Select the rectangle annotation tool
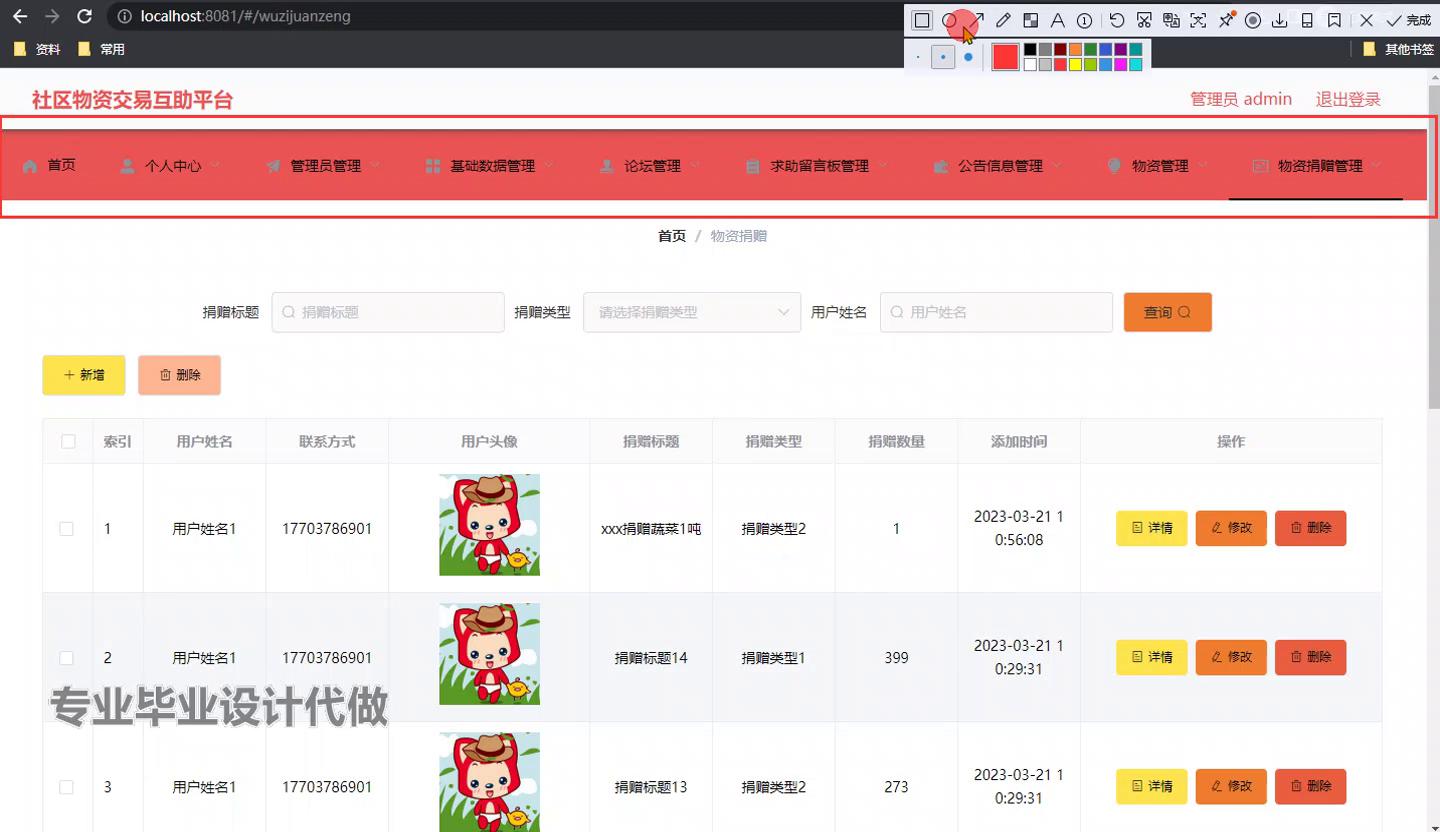The image size is (1440, 832). (922, 20)
